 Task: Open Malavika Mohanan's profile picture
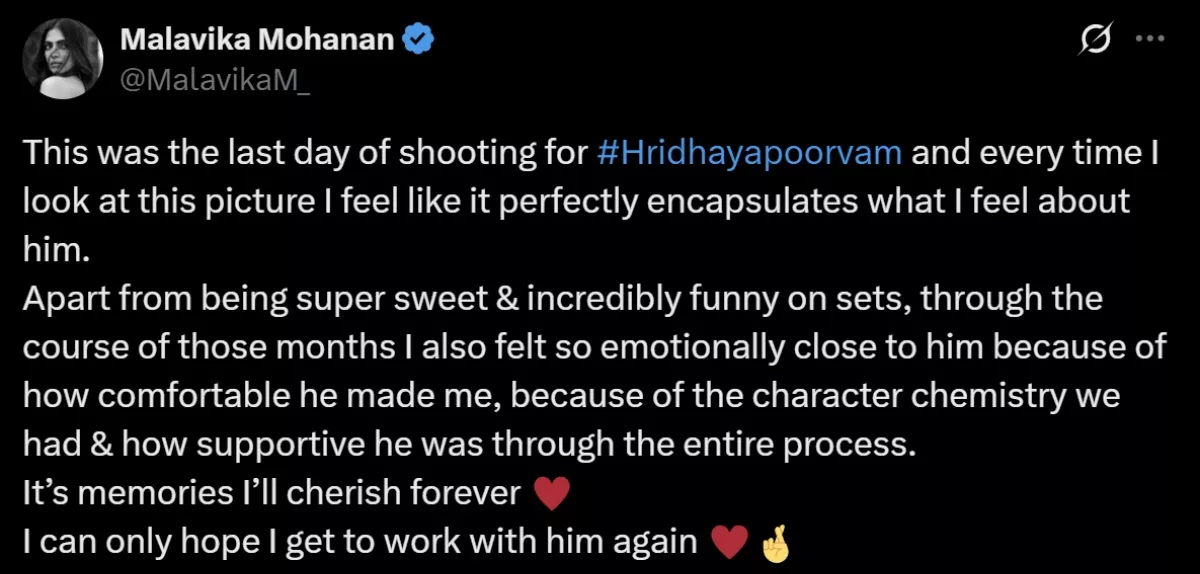tap(63, 58)
